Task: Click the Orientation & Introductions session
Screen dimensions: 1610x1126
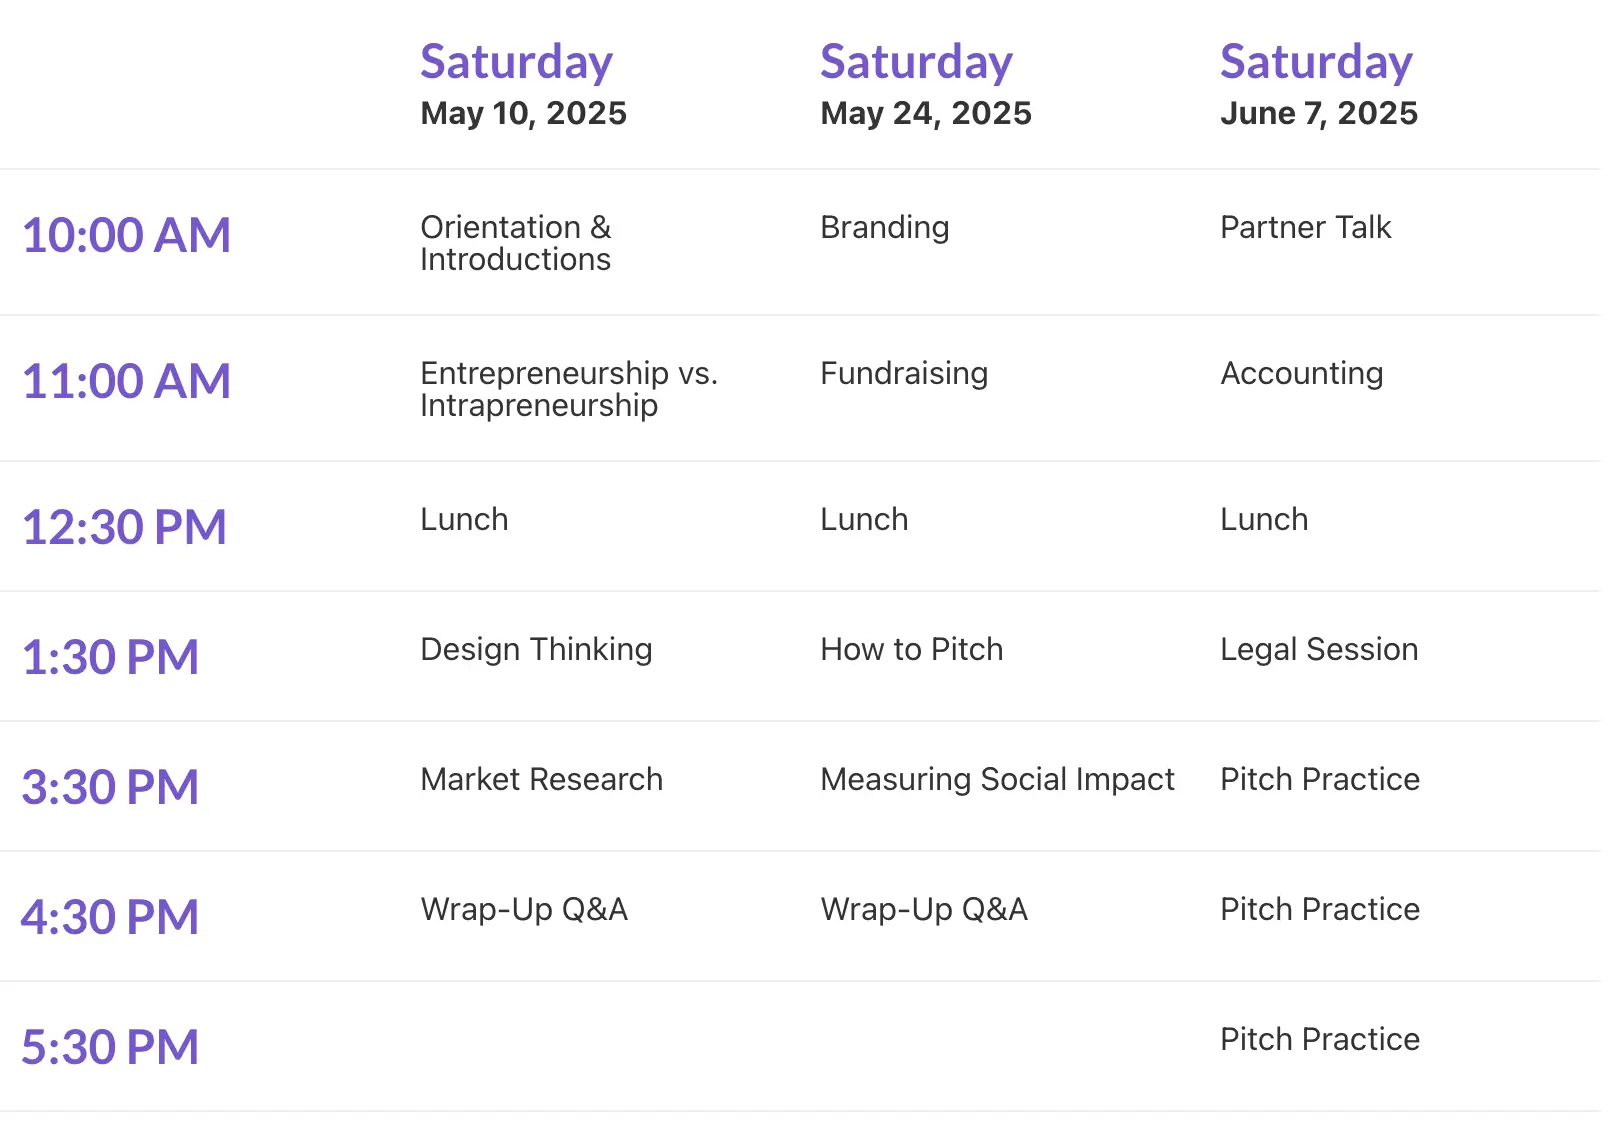Action: (515, 243)
